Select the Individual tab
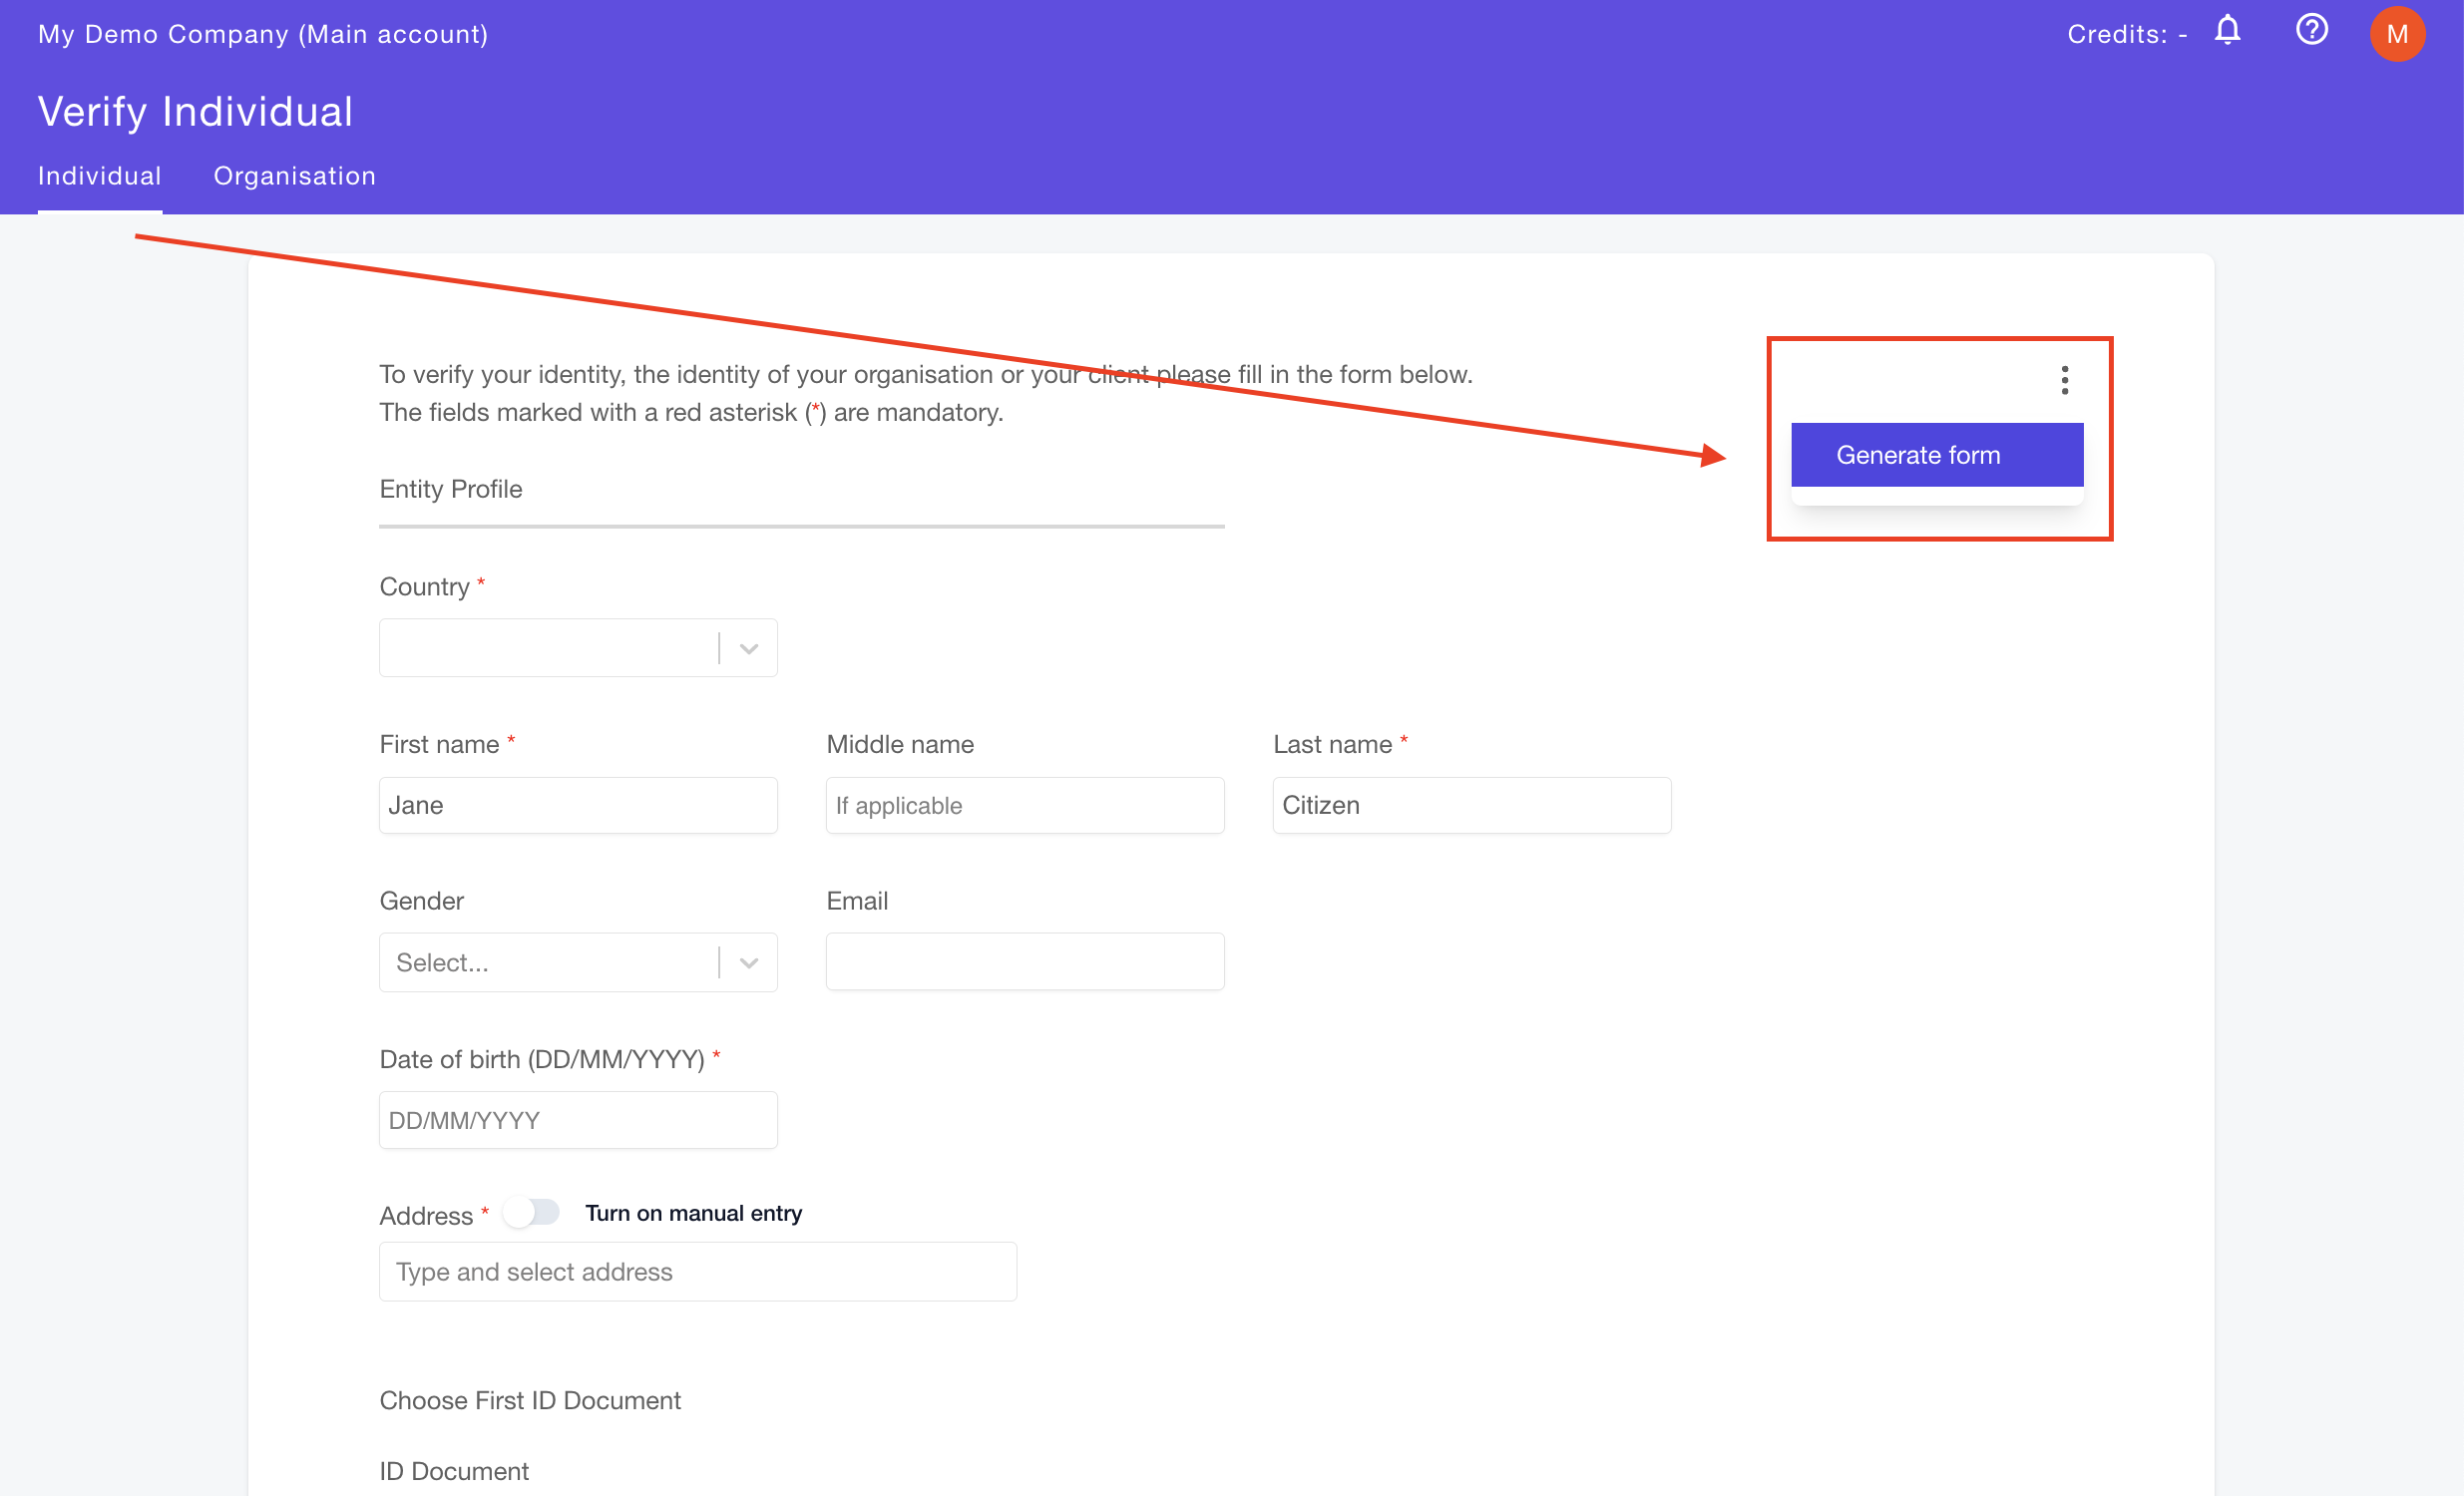Image resolution: width=2464 pixels, height=1496 pixels. [99, 175]
